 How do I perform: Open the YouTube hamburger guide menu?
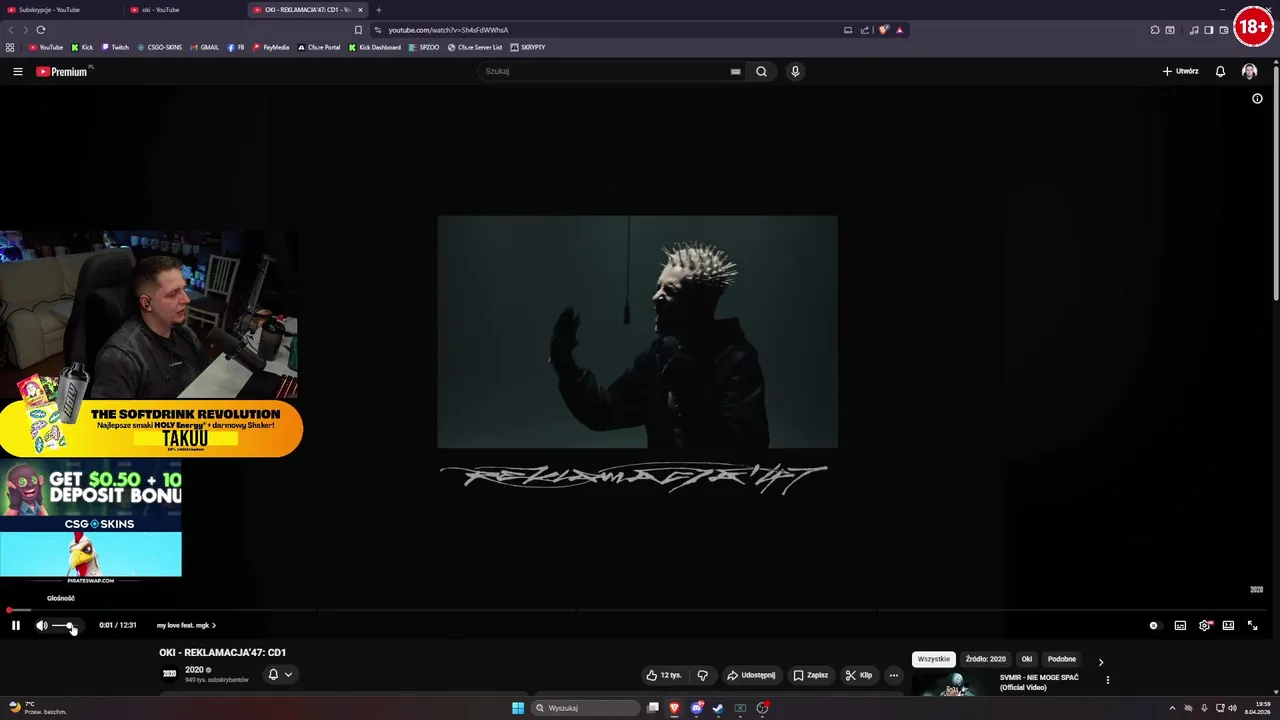click(x=17, y=71)
